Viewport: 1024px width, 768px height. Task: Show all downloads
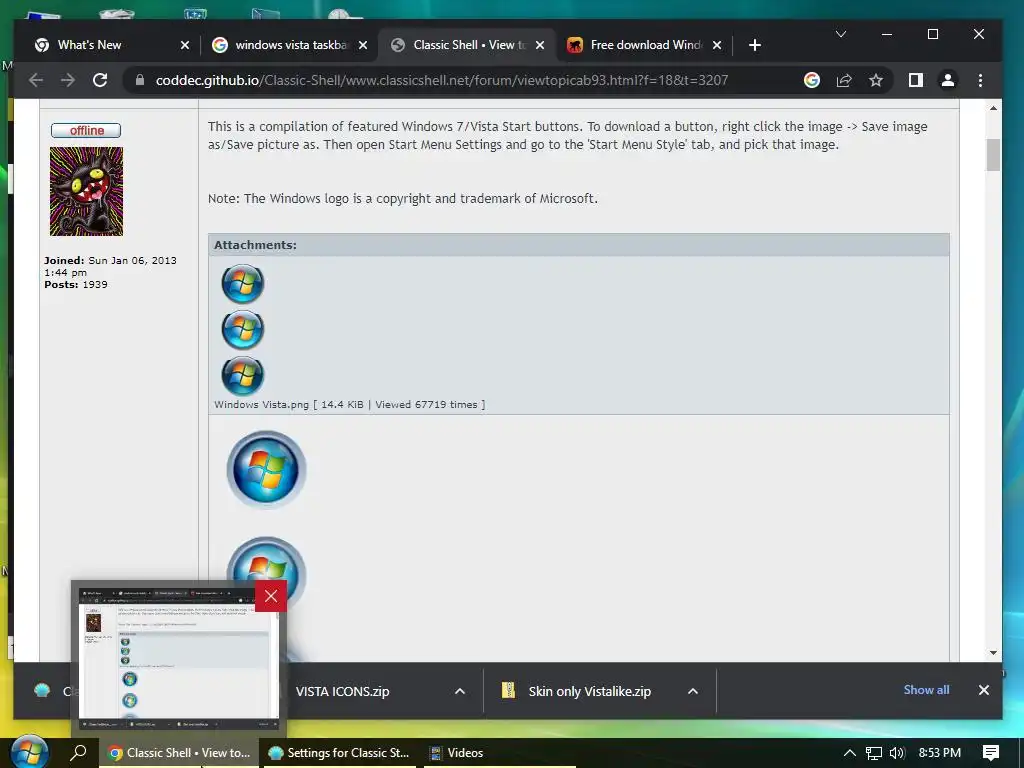click(926, 690)
